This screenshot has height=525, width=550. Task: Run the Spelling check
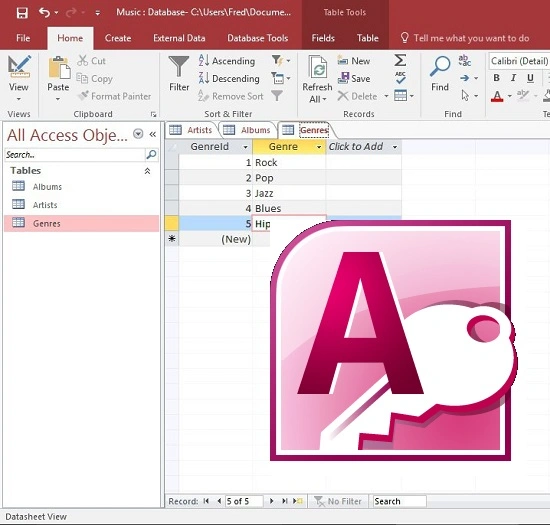tap(400, 78)
